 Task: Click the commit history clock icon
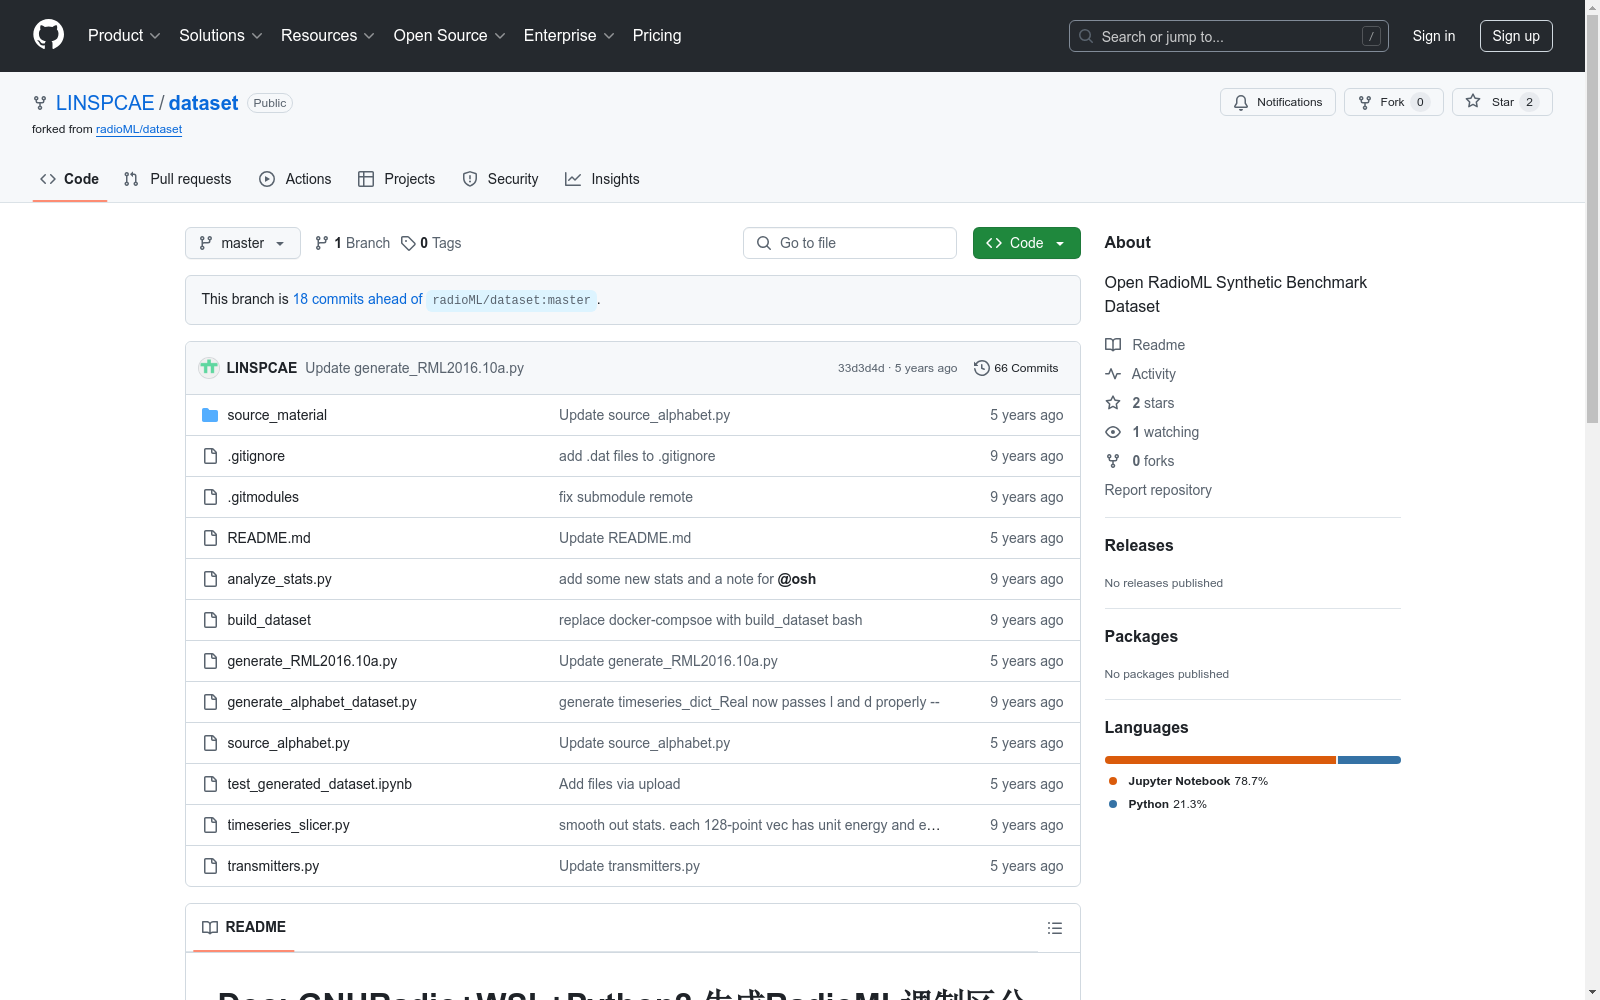[x=982, y=368]
